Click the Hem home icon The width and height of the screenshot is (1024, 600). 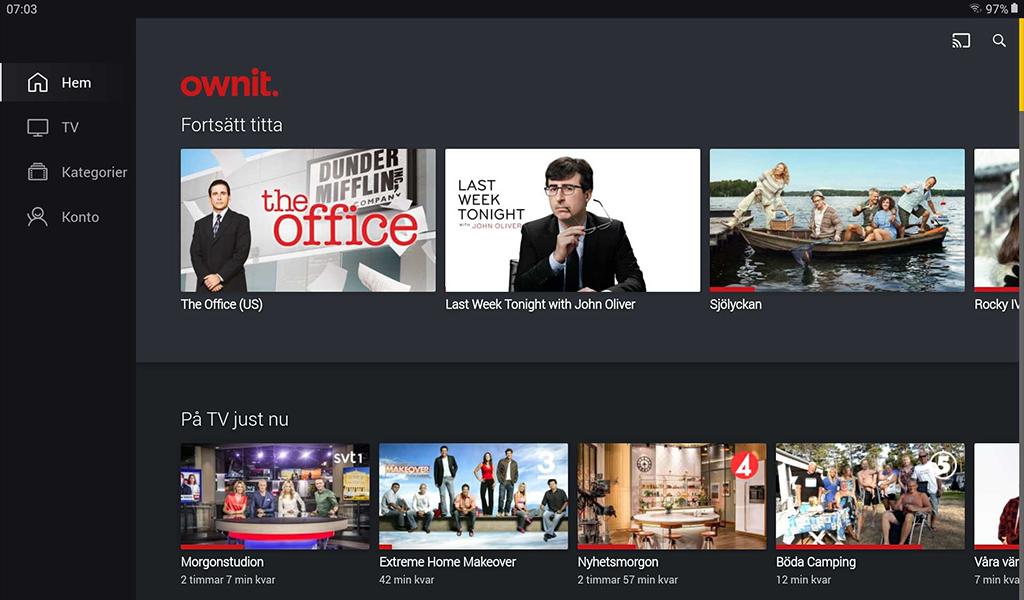(37, 82)
